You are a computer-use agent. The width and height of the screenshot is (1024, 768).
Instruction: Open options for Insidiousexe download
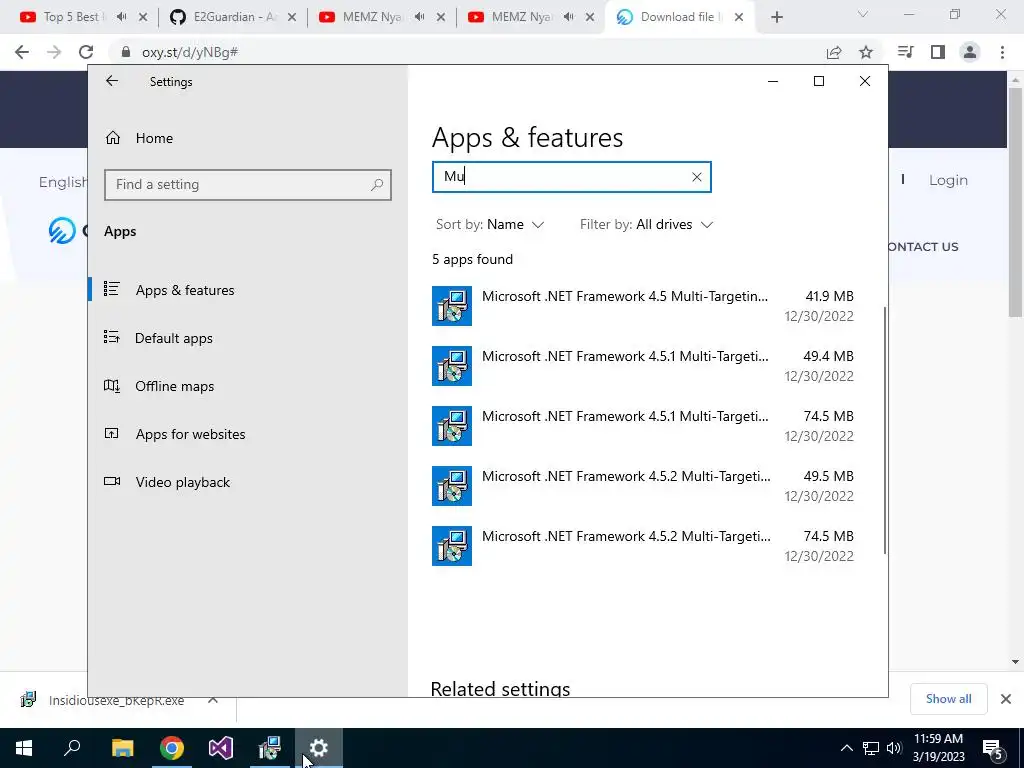(213, 700)
